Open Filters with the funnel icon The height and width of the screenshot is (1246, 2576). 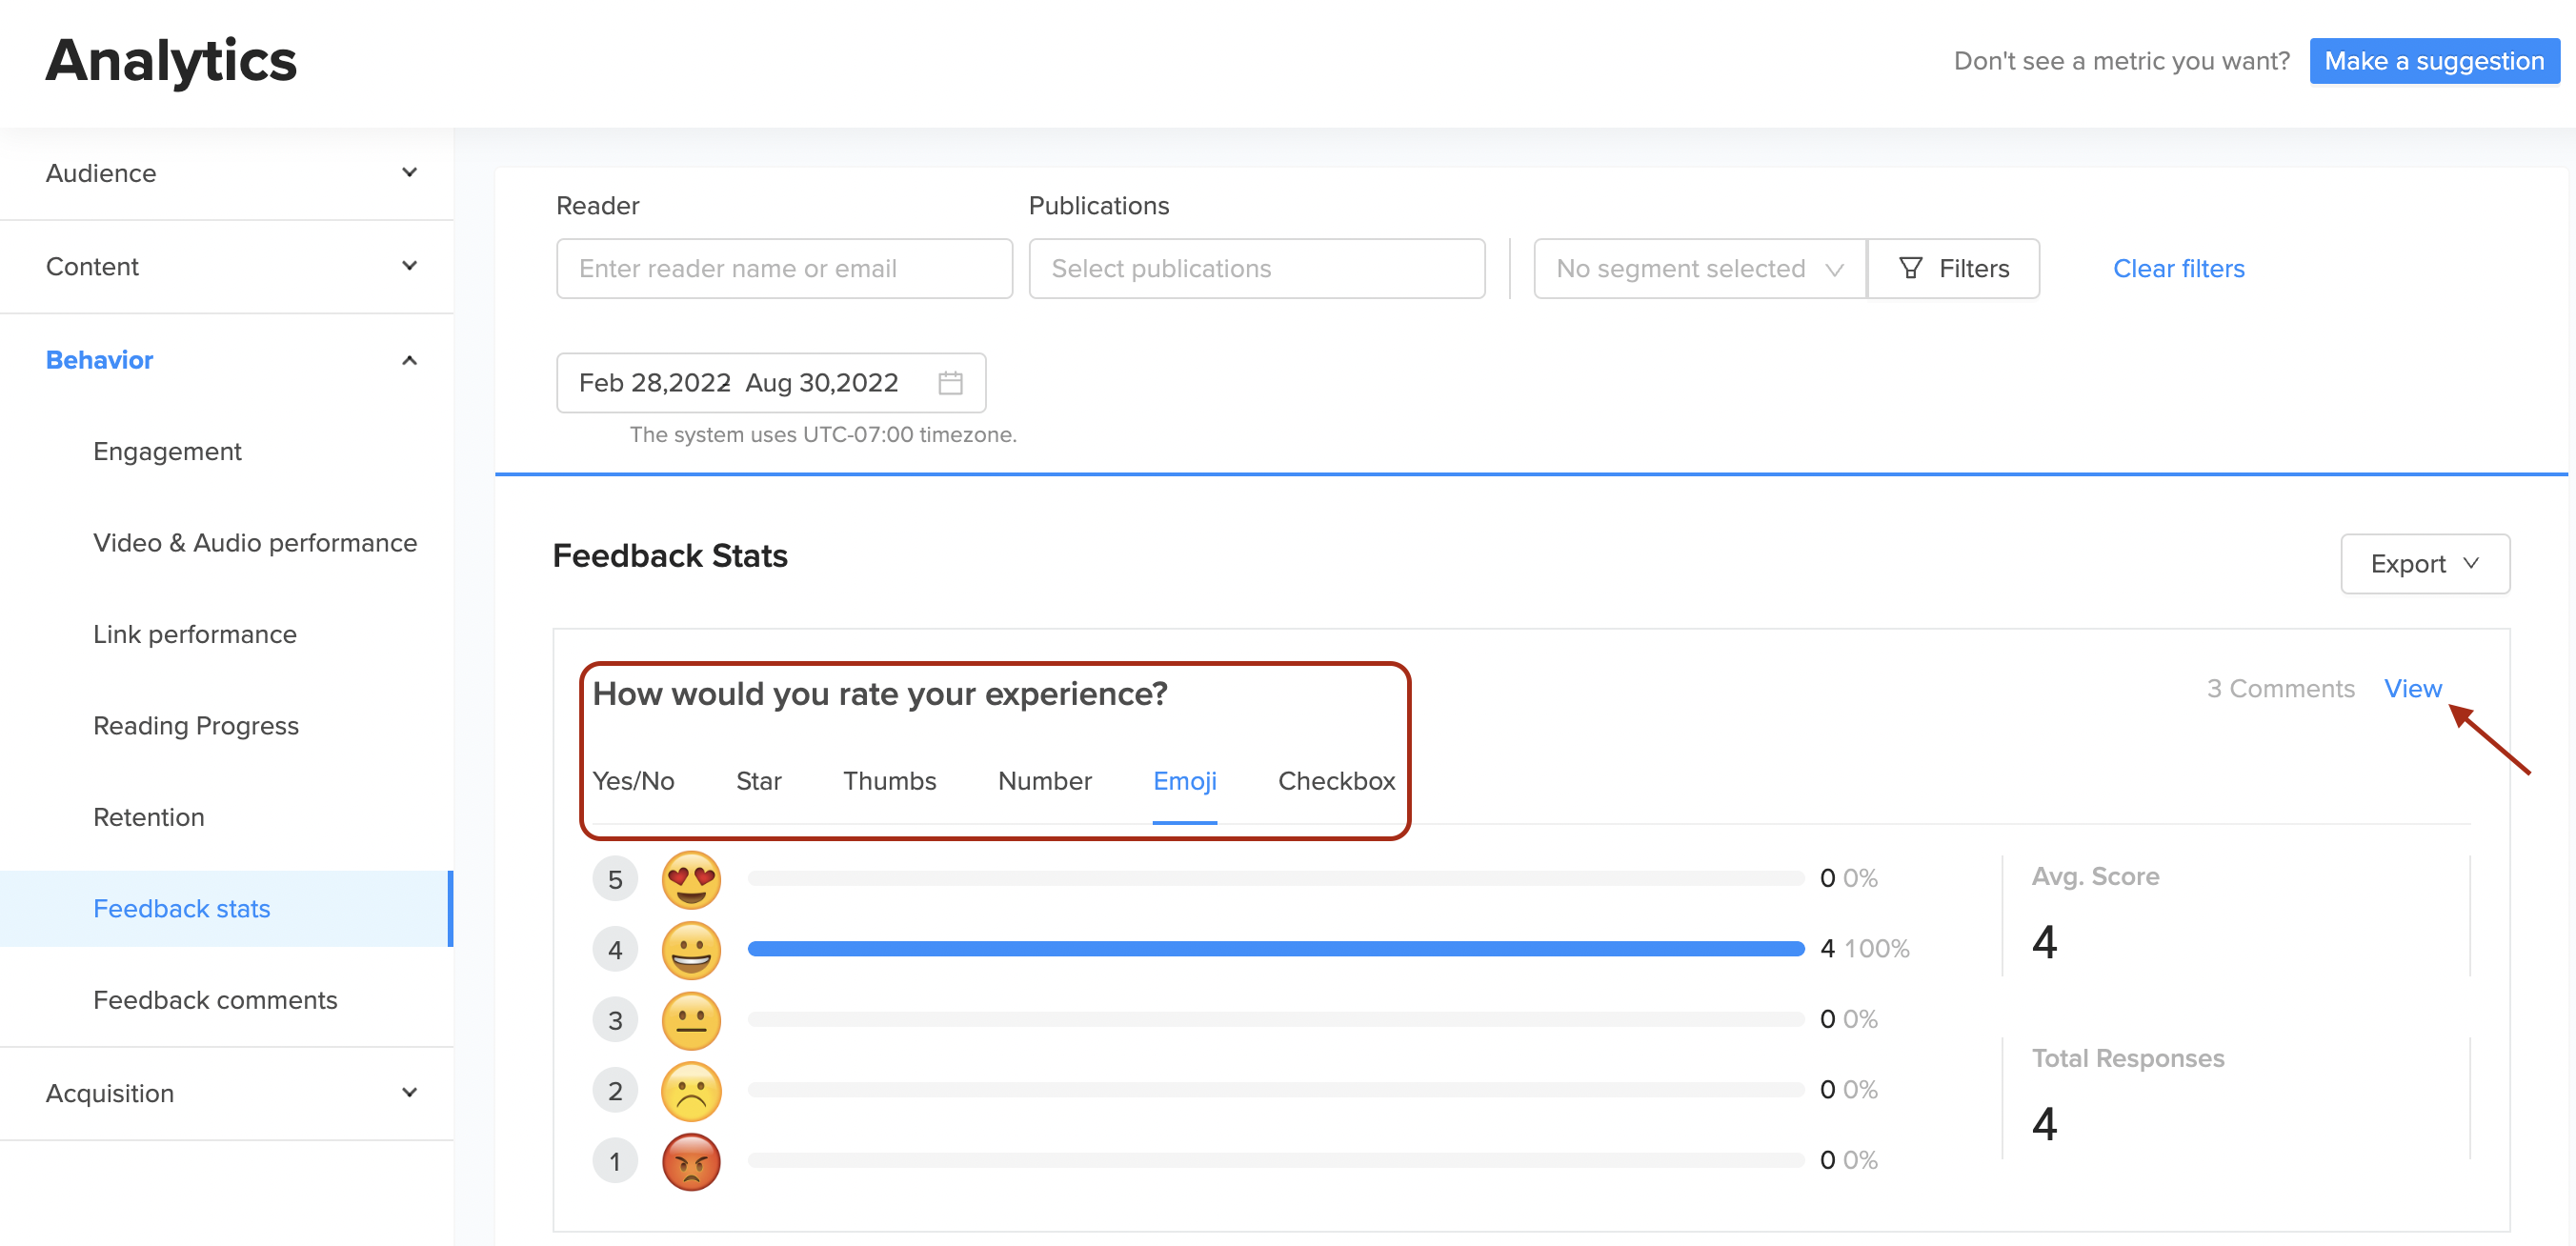1952,268
